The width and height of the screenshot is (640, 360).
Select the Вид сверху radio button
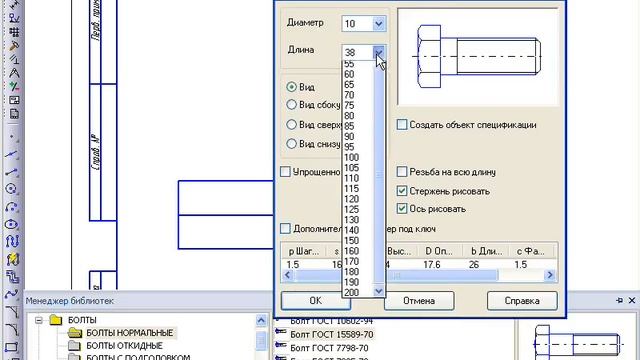pyautogui.click(x=291, y=124)
